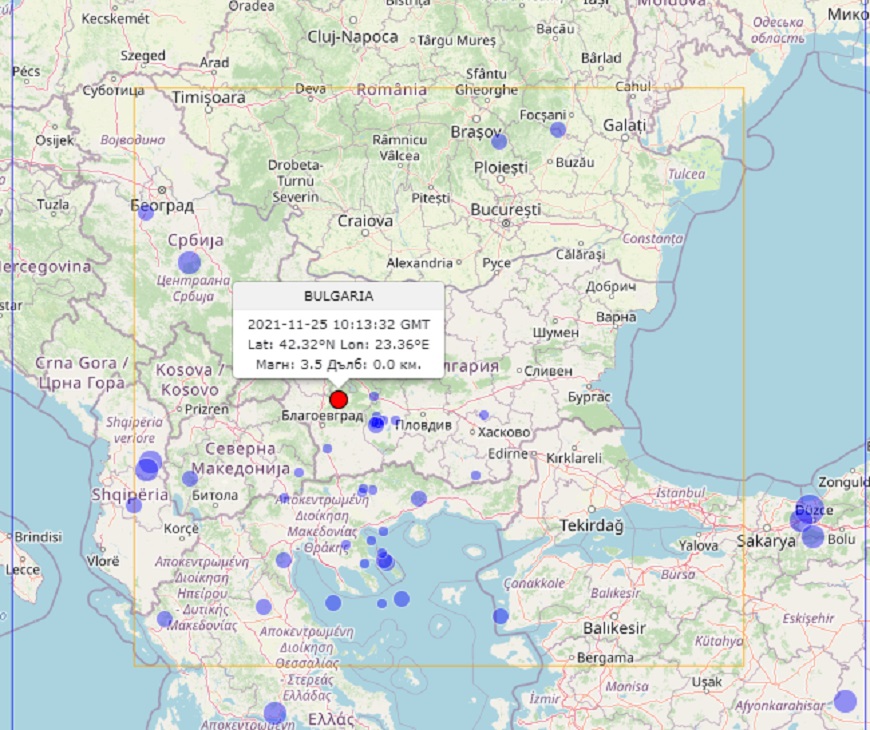Click the BULGARIA popup header
Image resolution: width=870 pixels, height=730 pixels.
click(x=338, y=296)
